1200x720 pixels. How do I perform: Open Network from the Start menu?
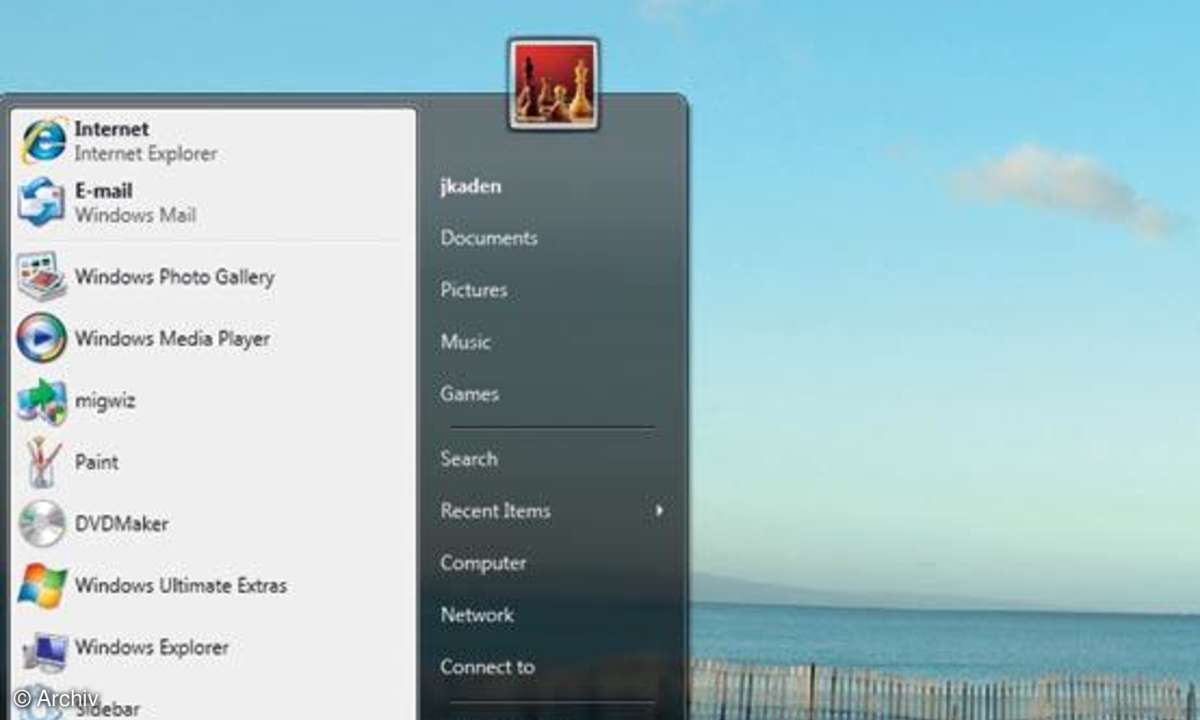tap(477, 615)
